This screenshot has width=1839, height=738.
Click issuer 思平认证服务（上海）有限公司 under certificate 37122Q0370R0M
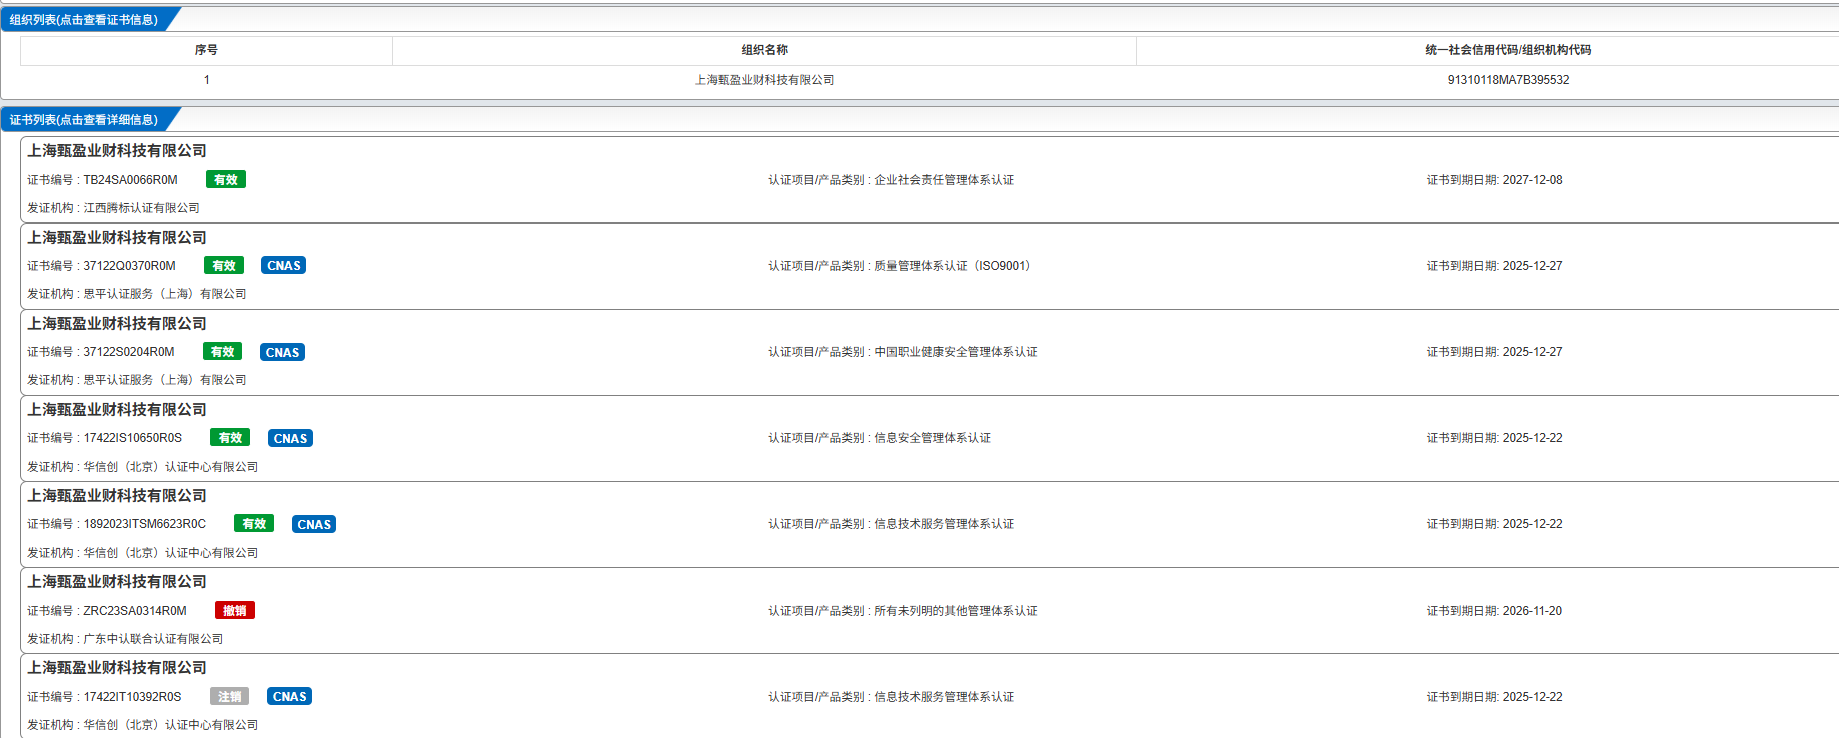coord(165,294)
